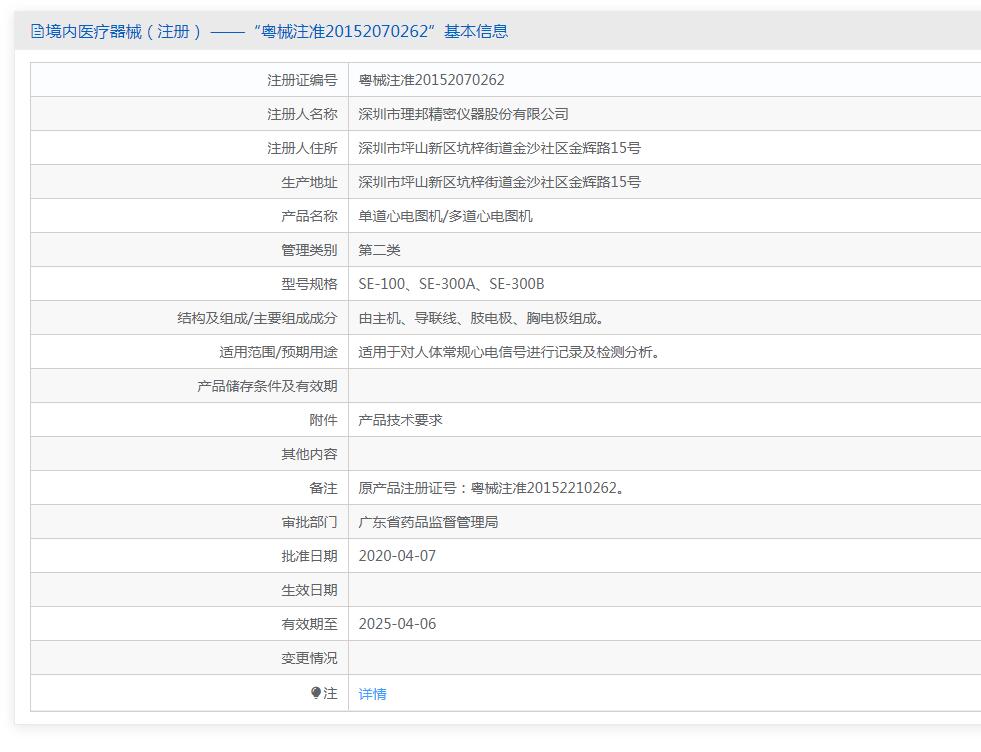Click the 产品名称 label
This screenshot has height=752, width=981.
(x=309, y=216)
